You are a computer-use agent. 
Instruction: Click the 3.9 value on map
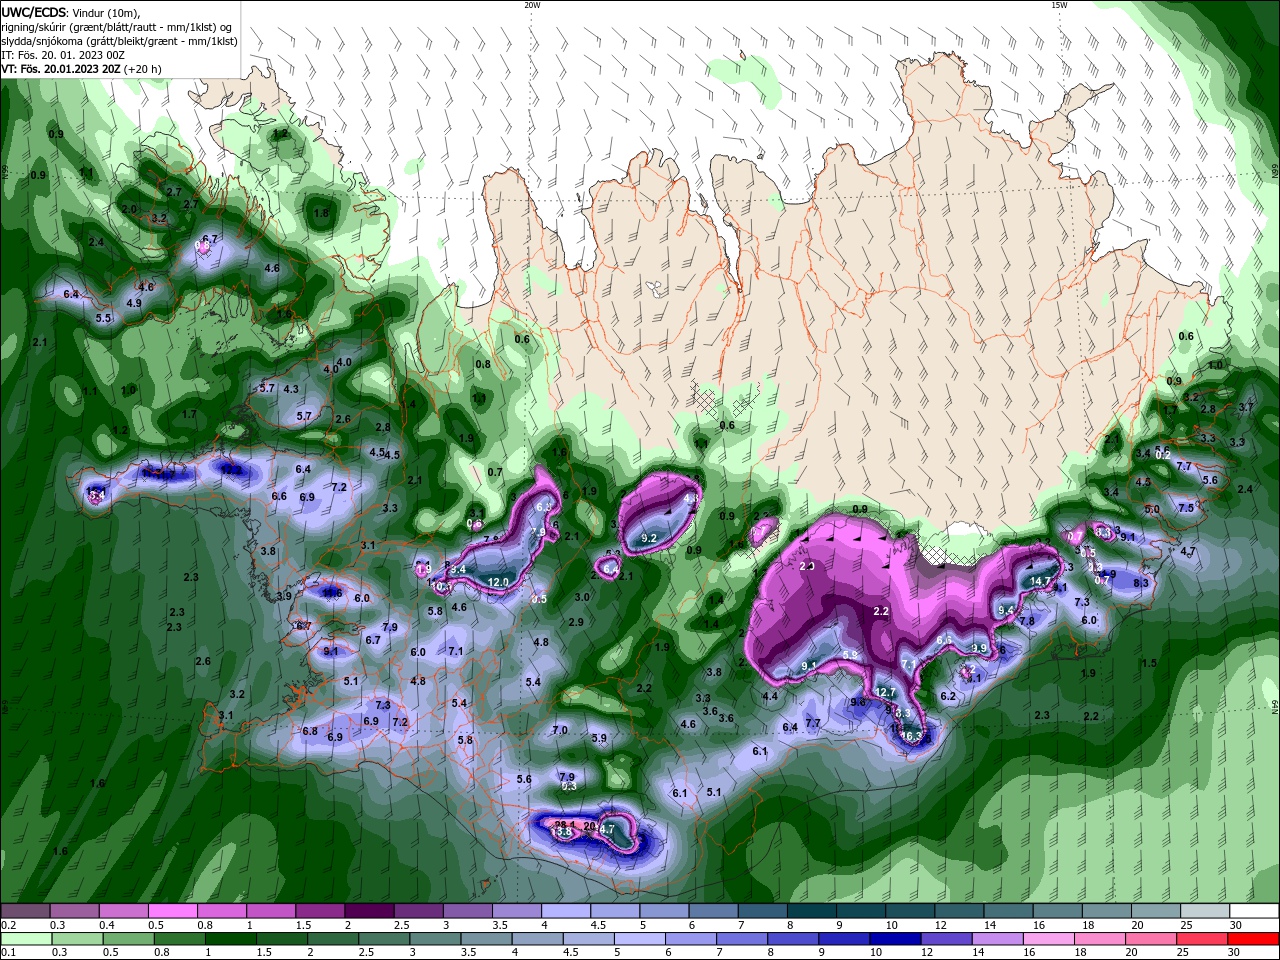(x=284, y=596)
